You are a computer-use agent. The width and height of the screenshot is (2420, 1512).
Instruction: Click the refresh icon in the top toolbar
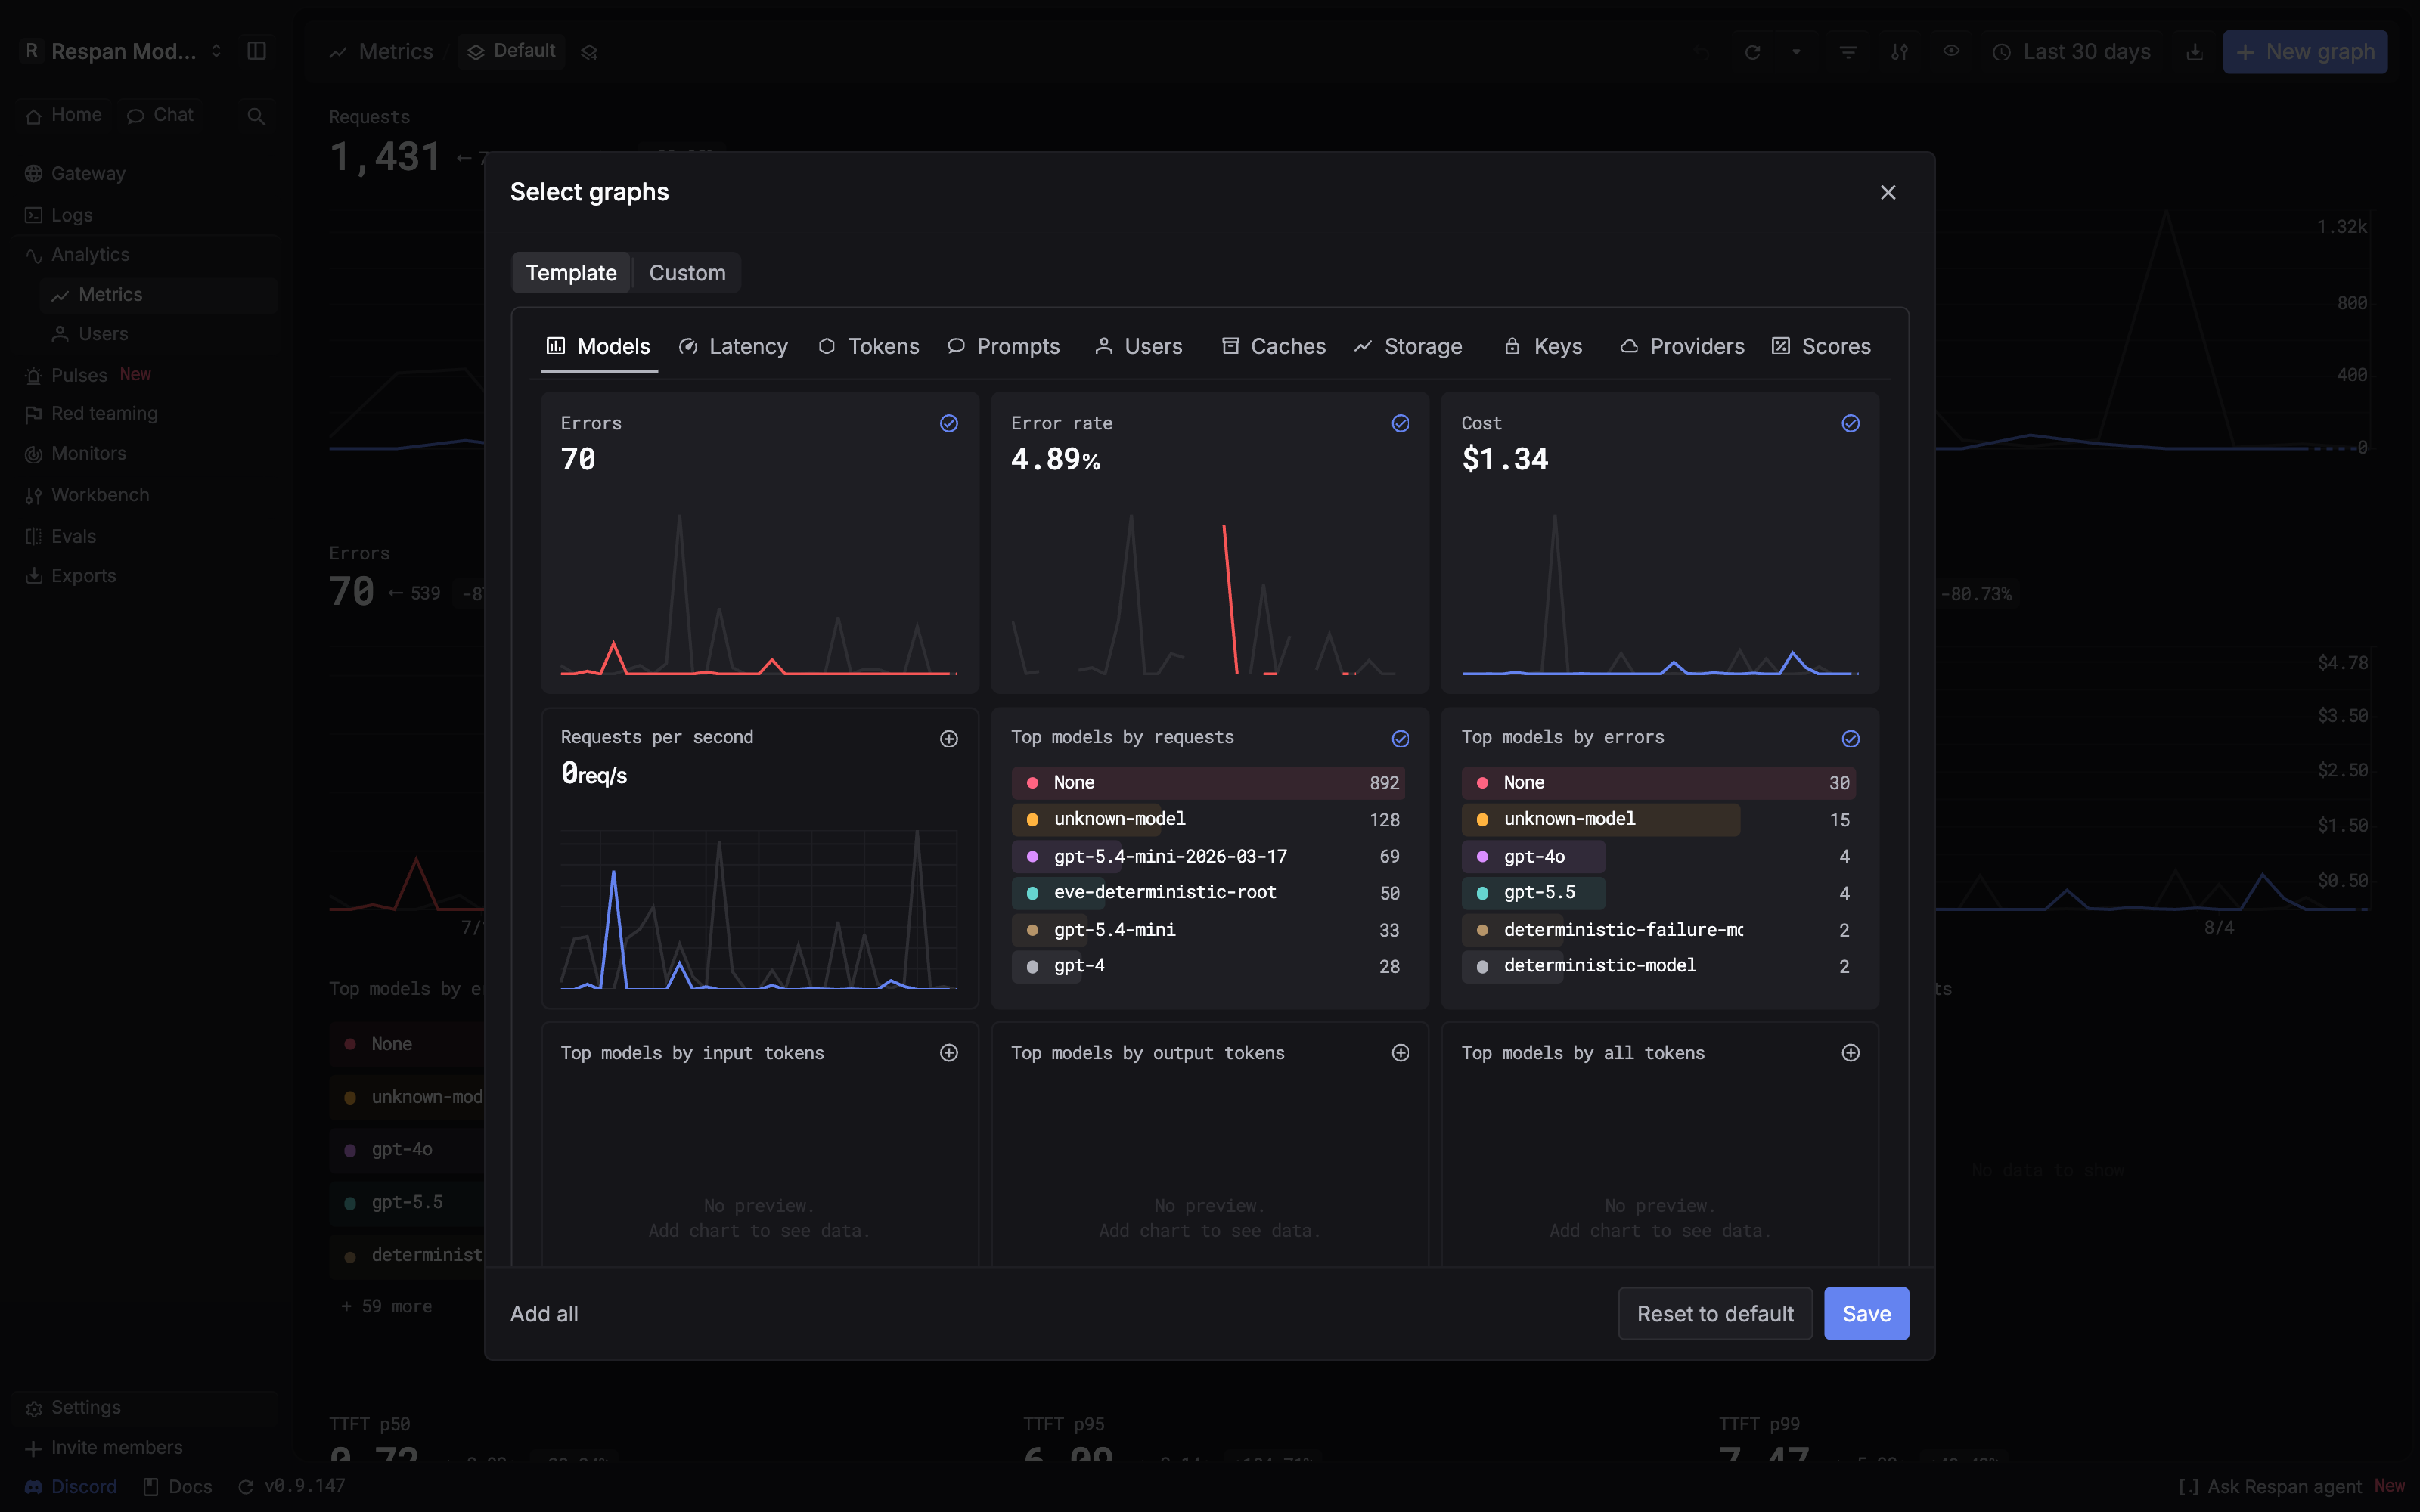(1752, 52)
